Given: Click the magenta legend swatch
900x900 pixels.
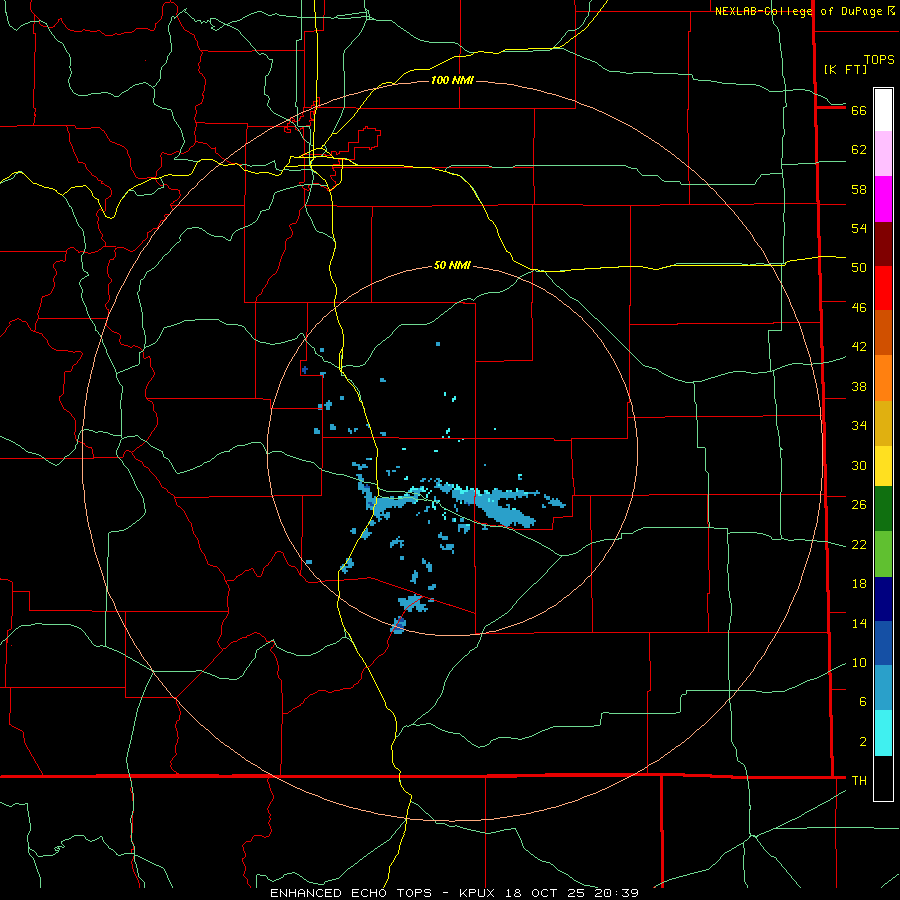Looking at the screenshot, I should pos(883,199).
